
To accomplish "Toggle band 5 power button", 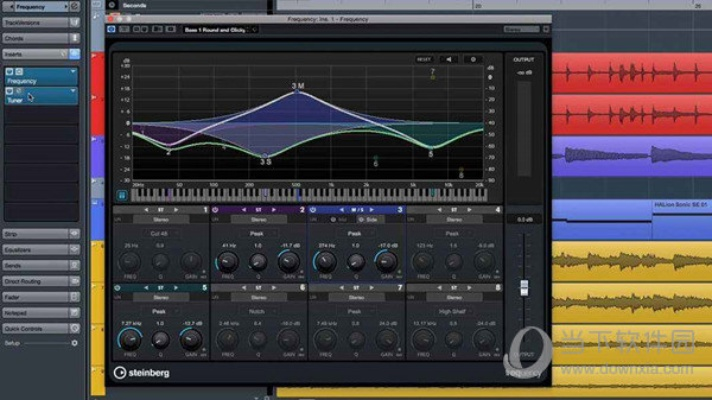I will coord(117,288).
